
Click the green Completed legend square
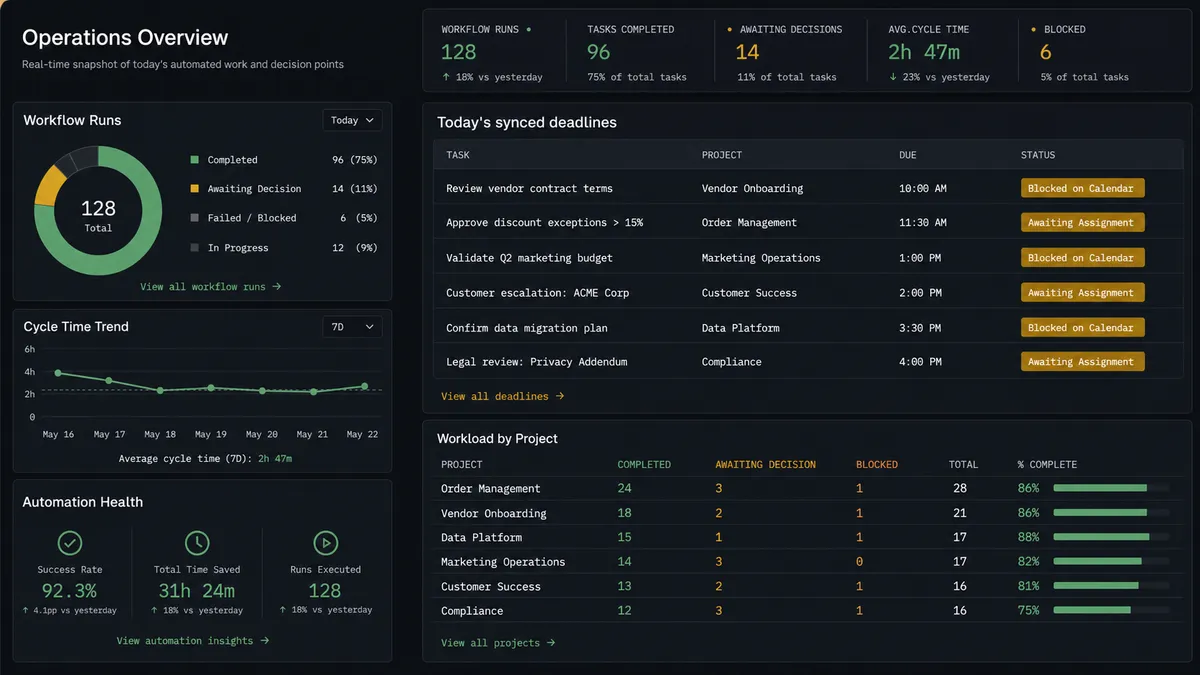[194, 160]
